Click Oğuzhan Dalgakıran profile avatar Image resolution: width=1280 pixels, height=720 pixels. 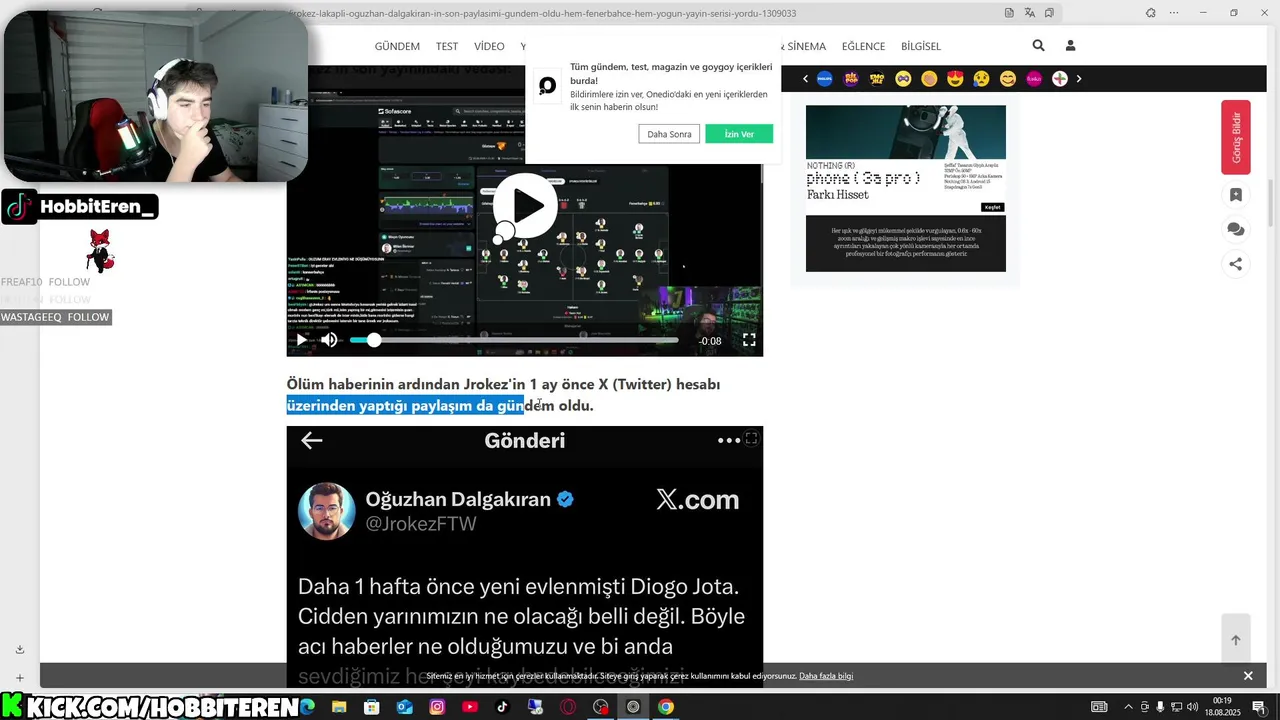[327, 511]
